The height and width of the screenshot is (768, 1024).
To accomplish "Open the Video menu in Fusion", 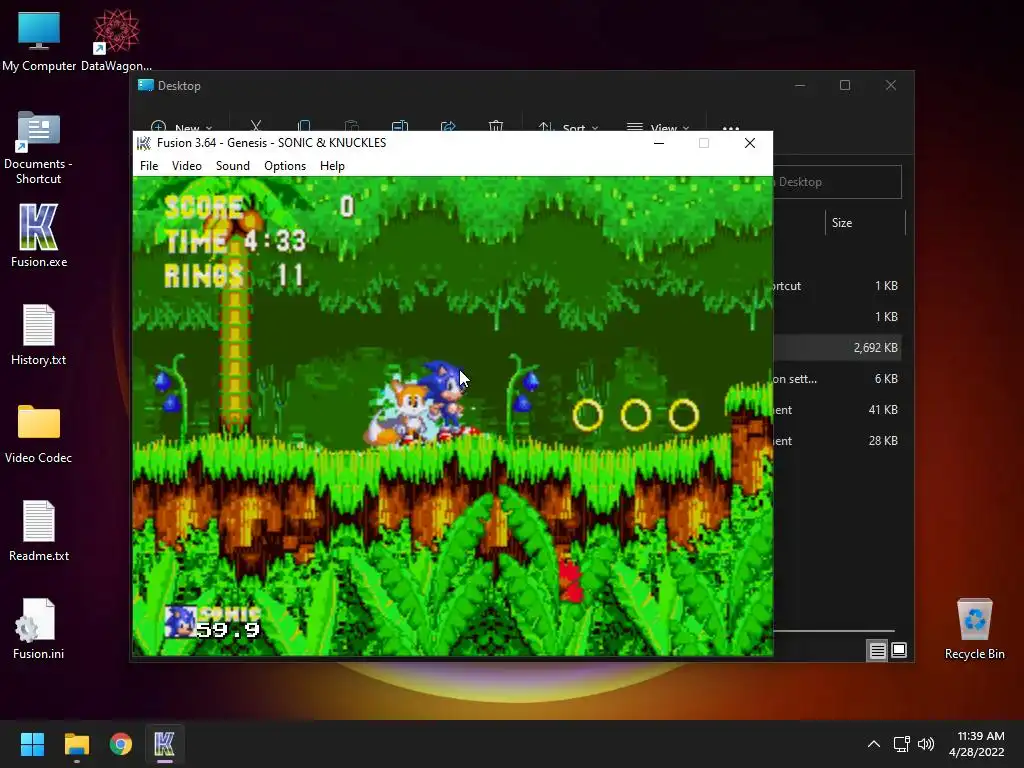I will coord(187,166).
